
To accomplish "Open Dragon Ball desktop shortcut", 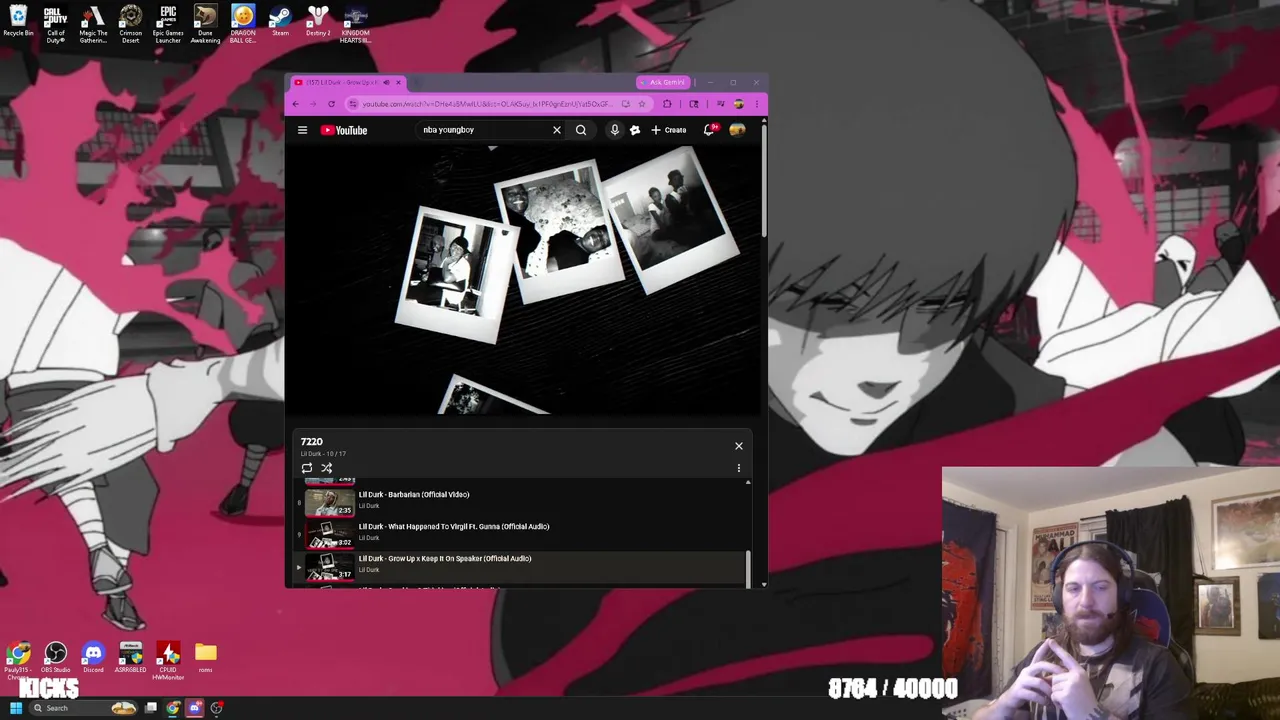I will (243, 24).
